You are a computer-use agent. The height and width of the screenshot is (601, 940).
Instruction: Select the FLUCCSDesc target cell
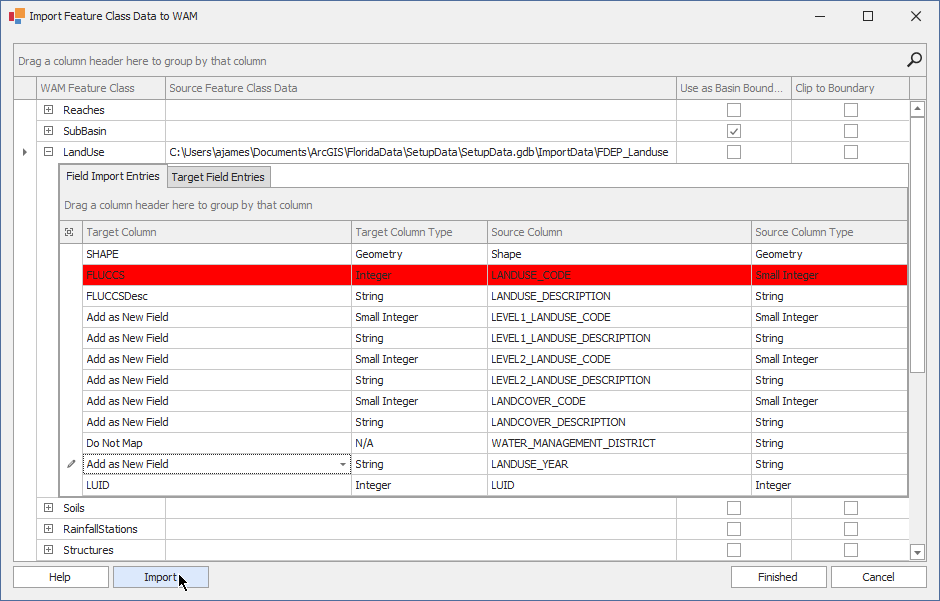click(216, 296)
